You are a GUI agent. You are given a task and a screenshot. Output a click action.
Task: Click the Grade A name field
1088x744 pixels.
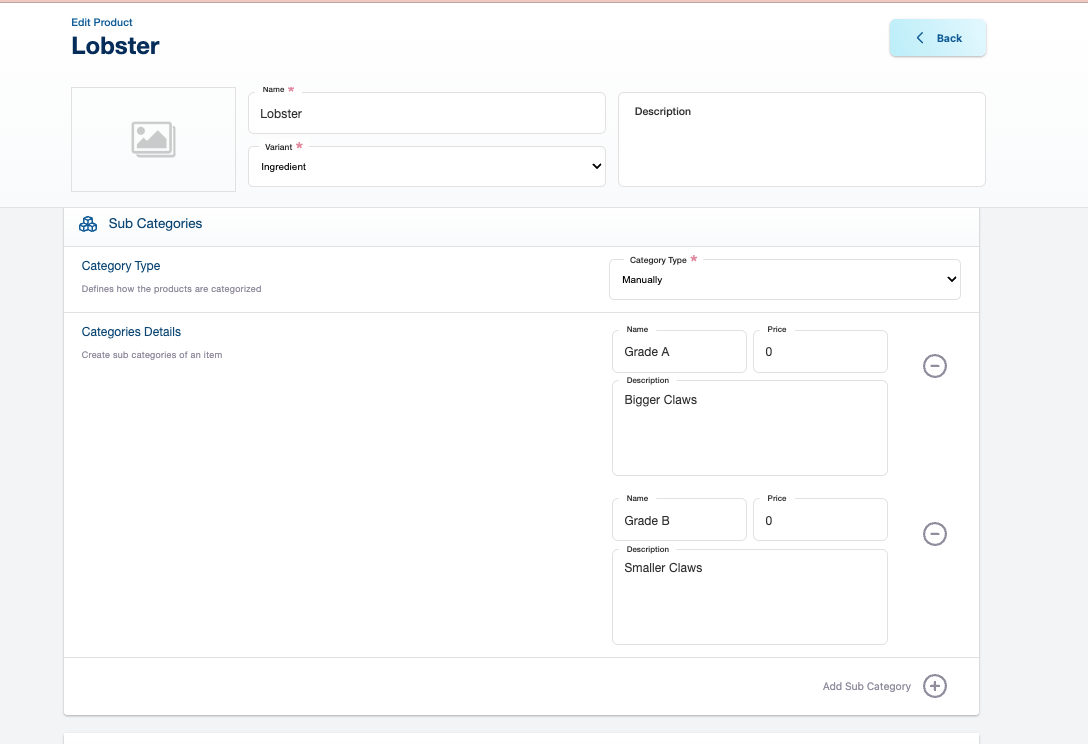679,352
